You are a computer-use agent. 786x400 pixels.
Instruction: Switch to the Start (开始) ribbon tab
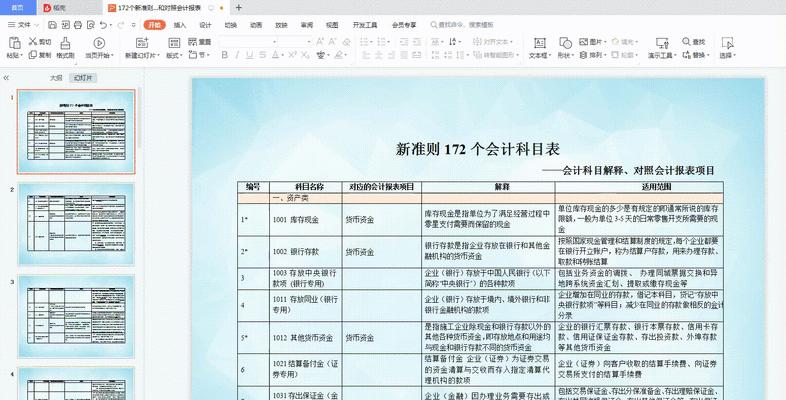click(x=154, y=25)
